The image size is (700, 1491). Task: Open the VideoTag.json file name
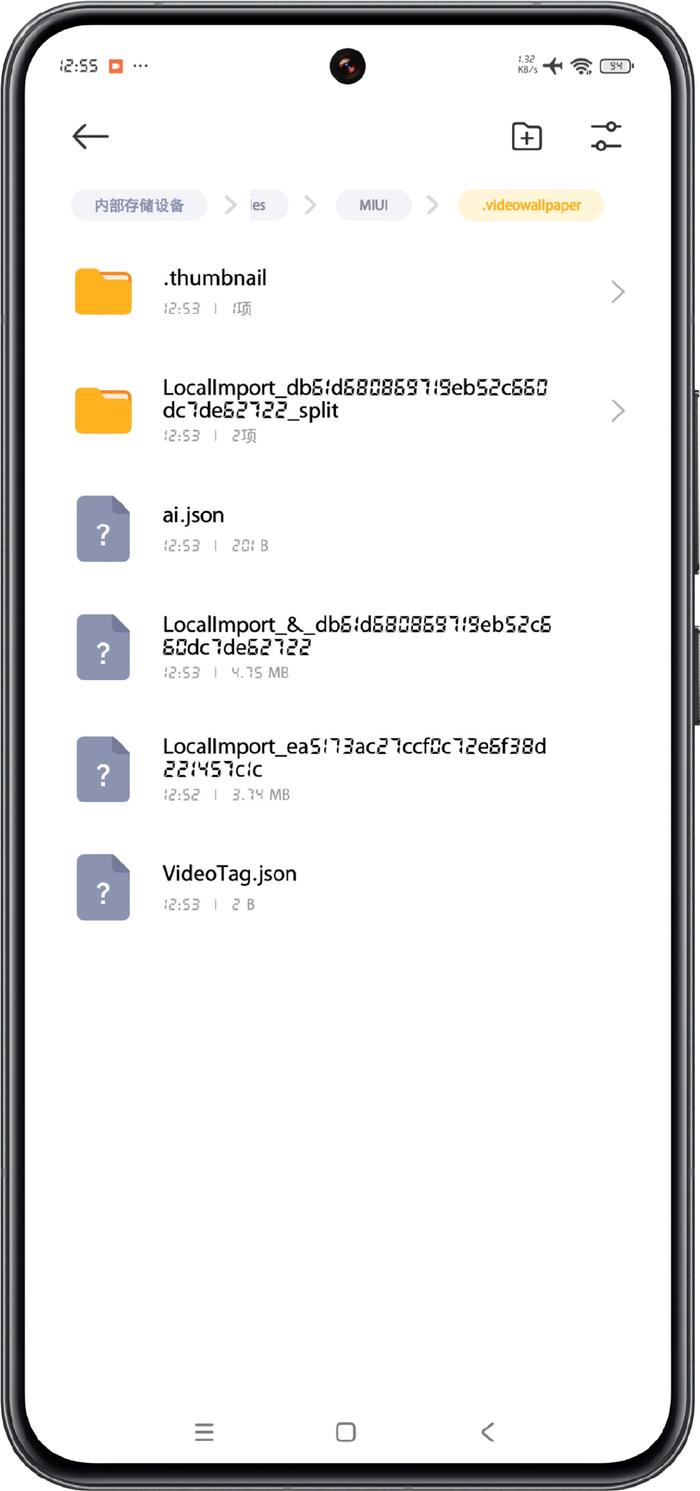(230, 873)
